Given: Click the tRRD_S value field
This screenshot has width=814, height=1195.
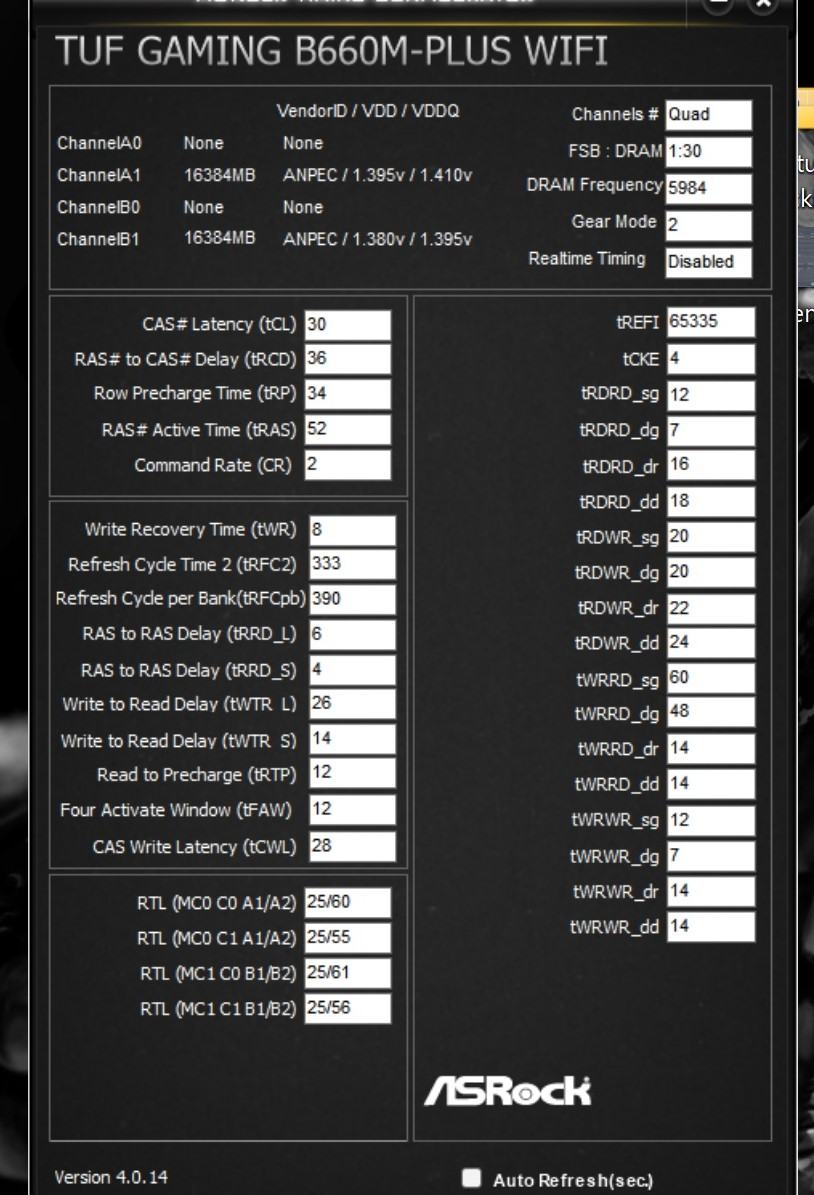Looking at the screenshot, I should [352, 671].
